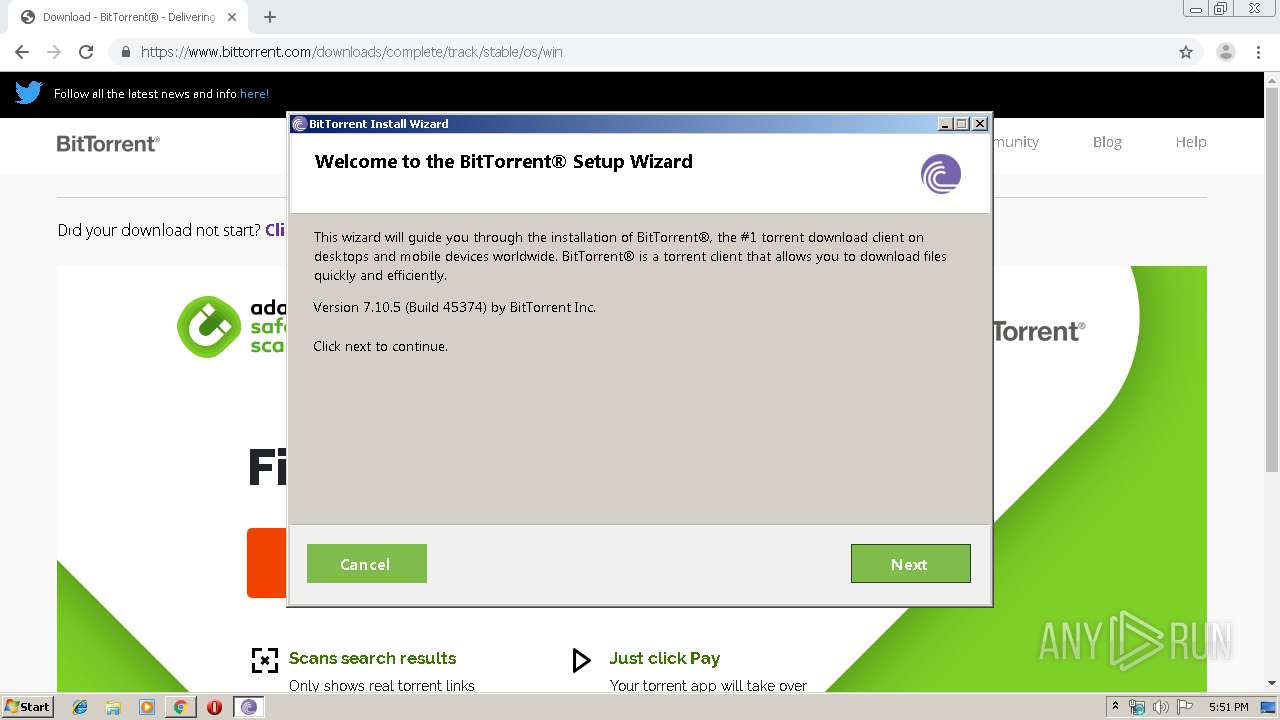The width and height of the screenshot is (1280, 720).
Task: Click the 'Did your download not start?' text
Action: click(159, 230)
